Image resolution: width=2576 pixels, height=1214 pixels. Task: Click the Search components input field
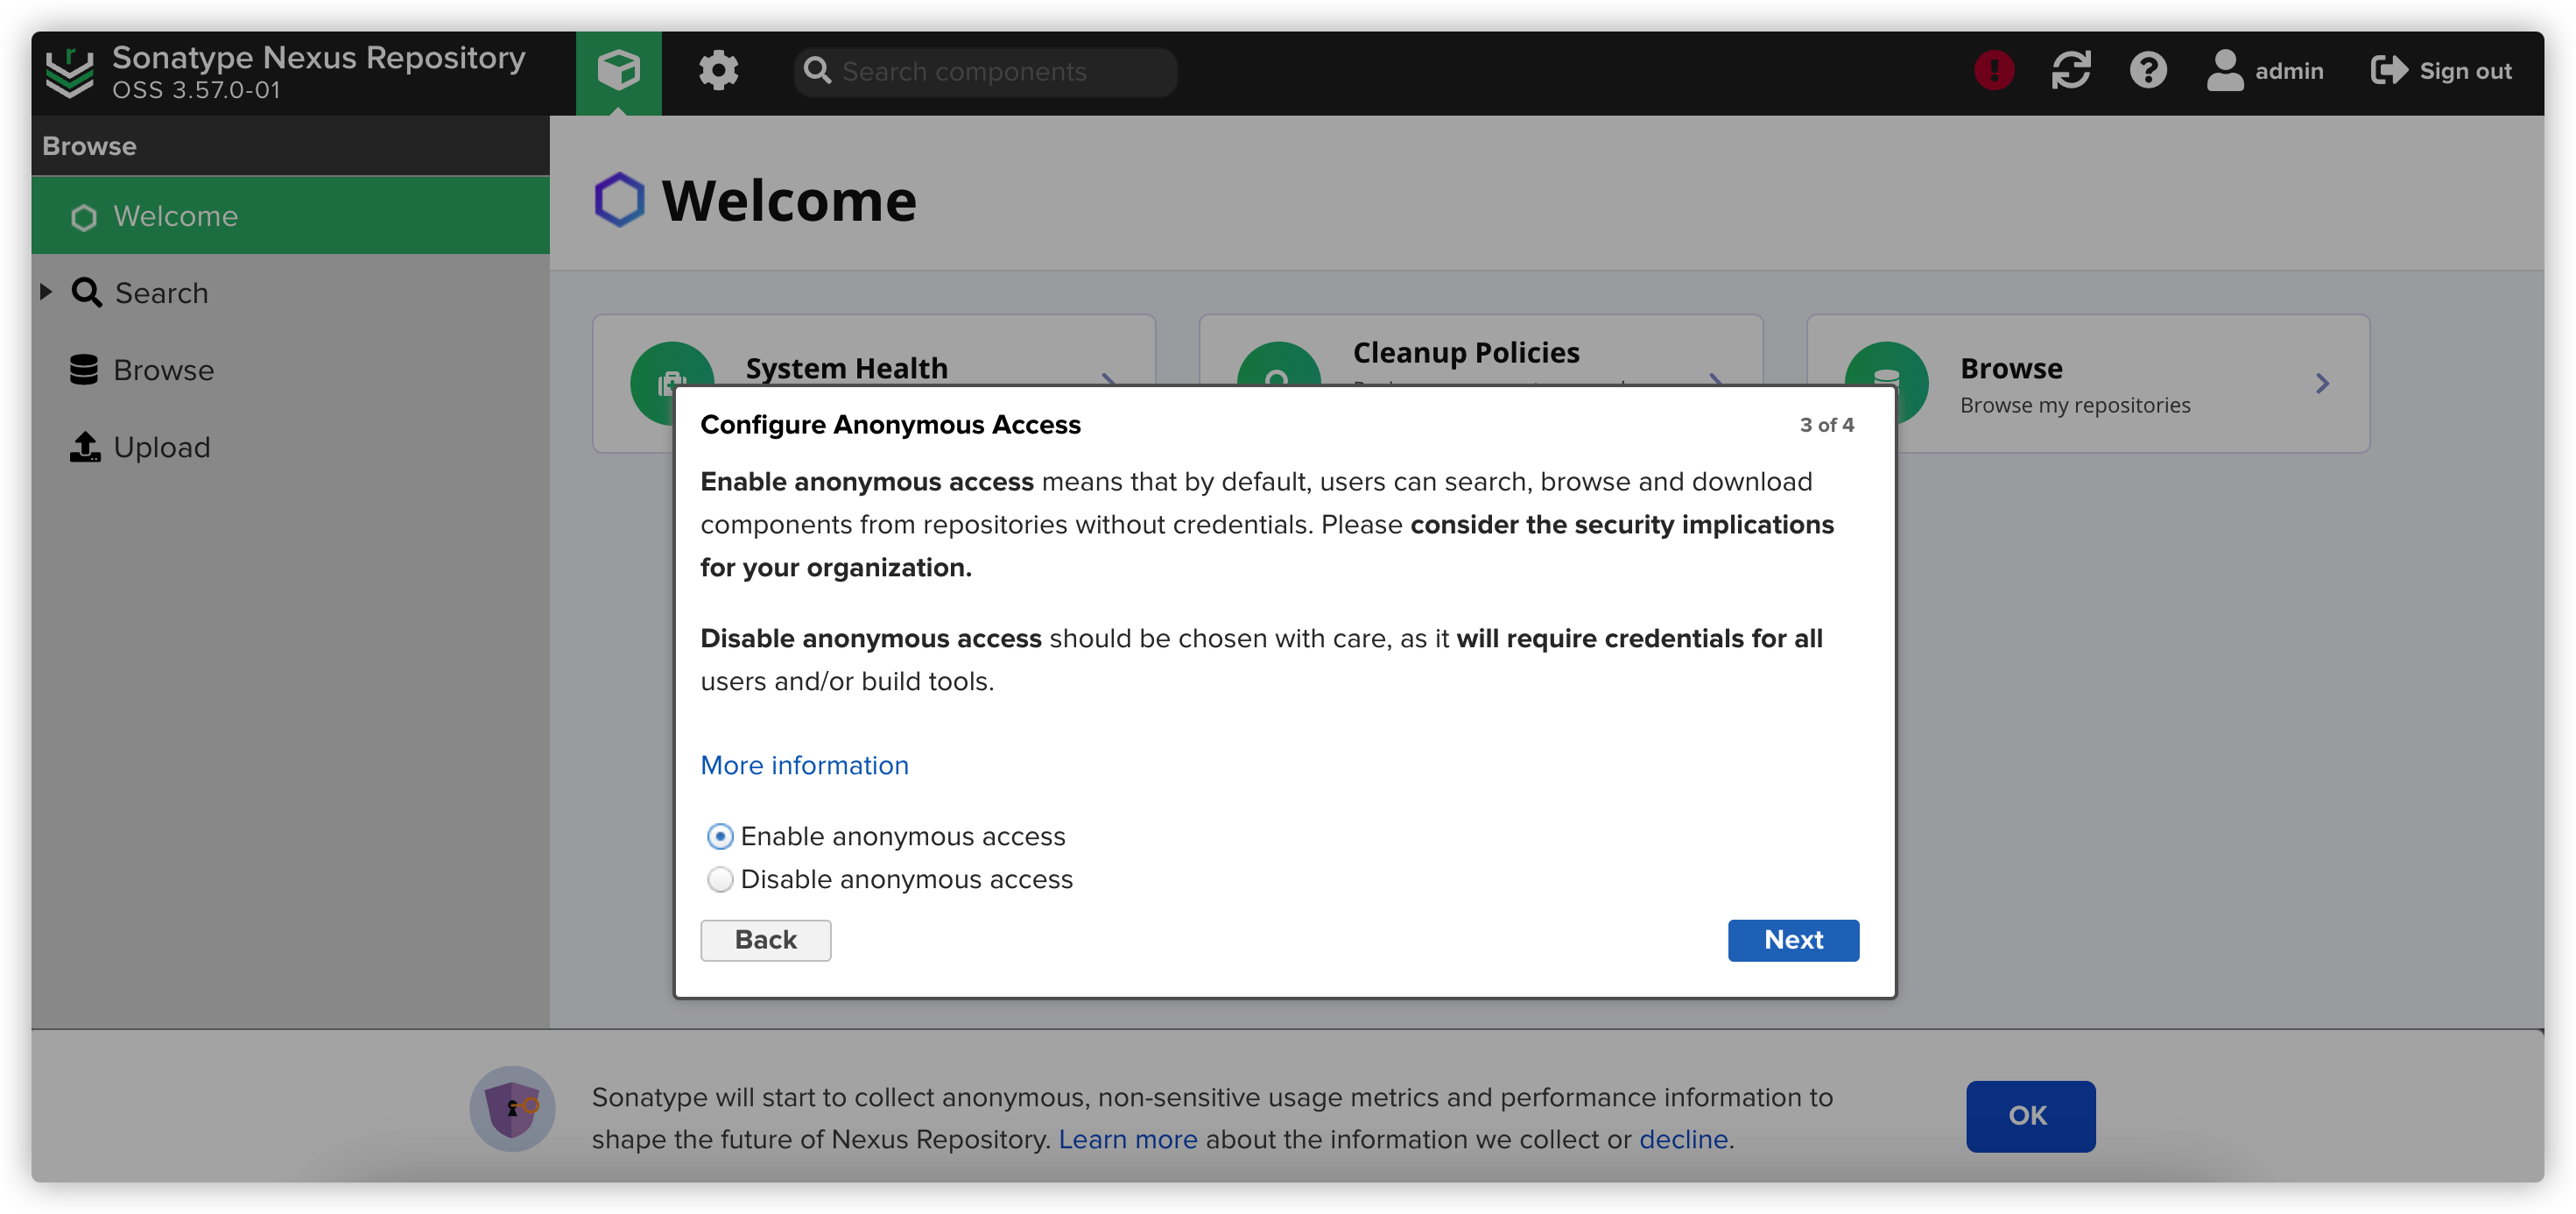click(x=1000, y=72)
